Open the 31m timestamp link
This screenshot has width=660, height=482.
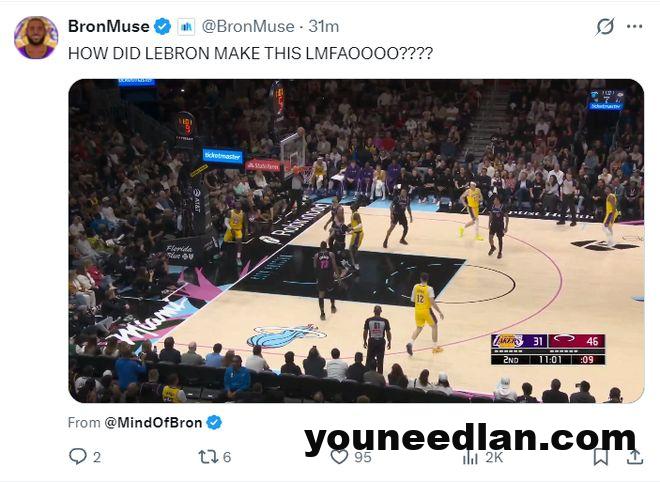(323, 27)
